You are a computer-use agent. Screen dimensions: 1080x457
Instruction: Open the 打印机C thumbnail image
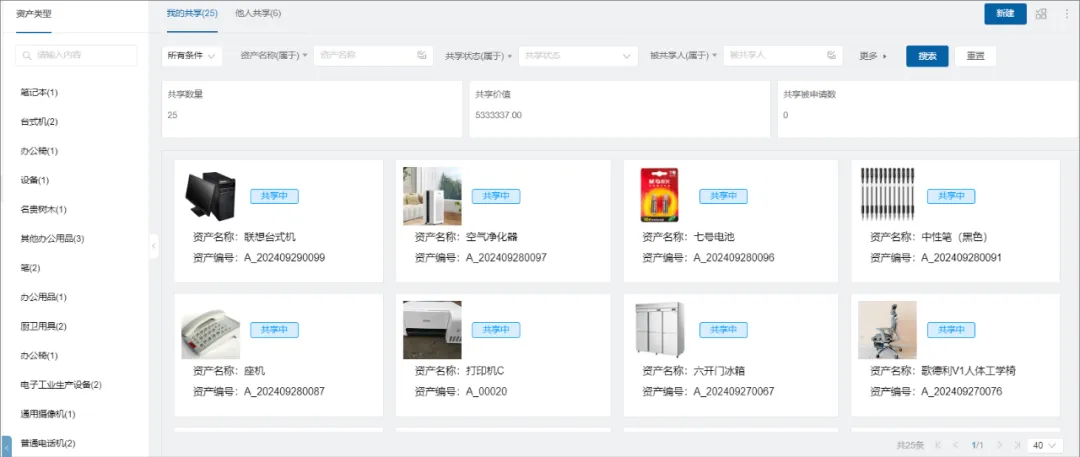point(432,330)
